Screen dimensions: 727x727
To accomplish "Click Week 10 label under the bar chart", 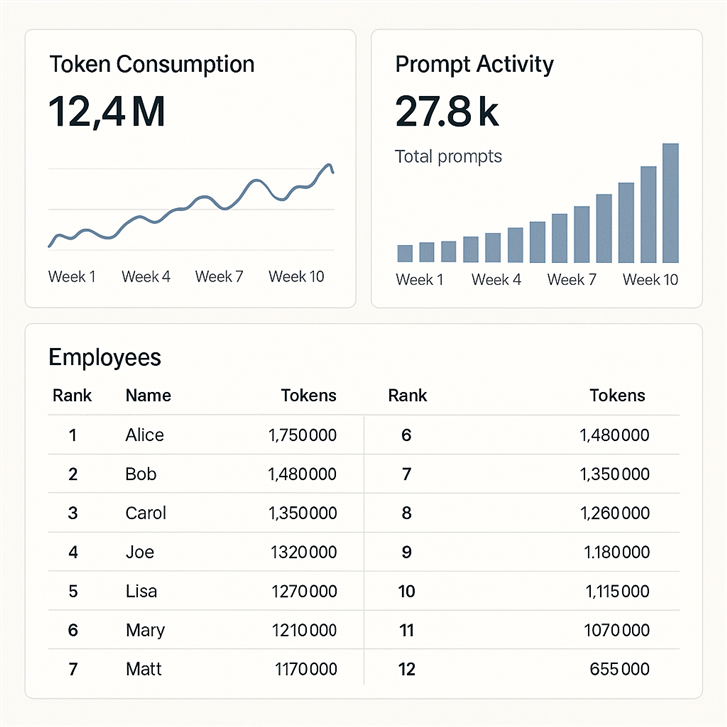I will click(x=650, y=280).
